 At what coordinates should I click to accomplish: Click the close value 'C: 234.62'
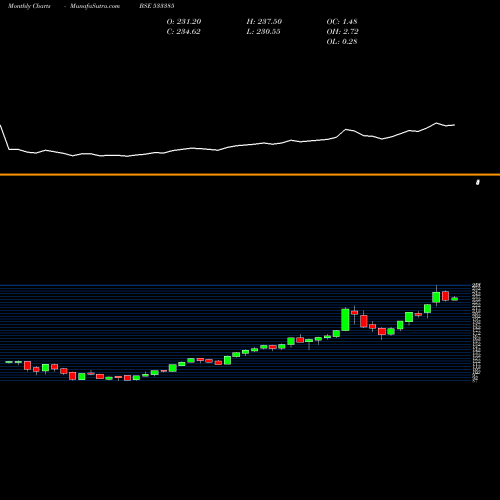(183, 32)
